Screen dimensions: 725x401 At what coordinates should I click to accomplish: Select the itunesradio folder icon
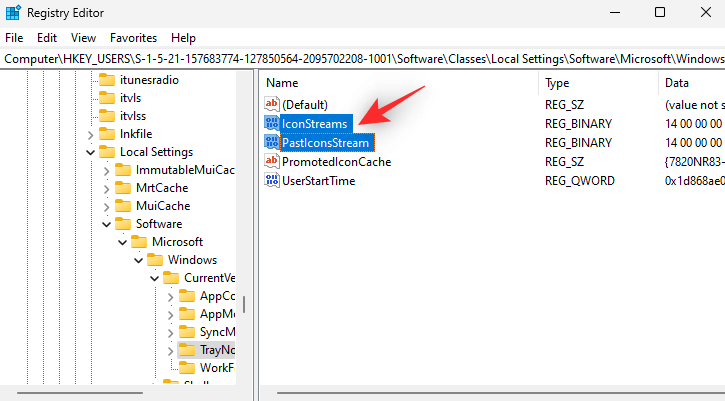(107, 80)
